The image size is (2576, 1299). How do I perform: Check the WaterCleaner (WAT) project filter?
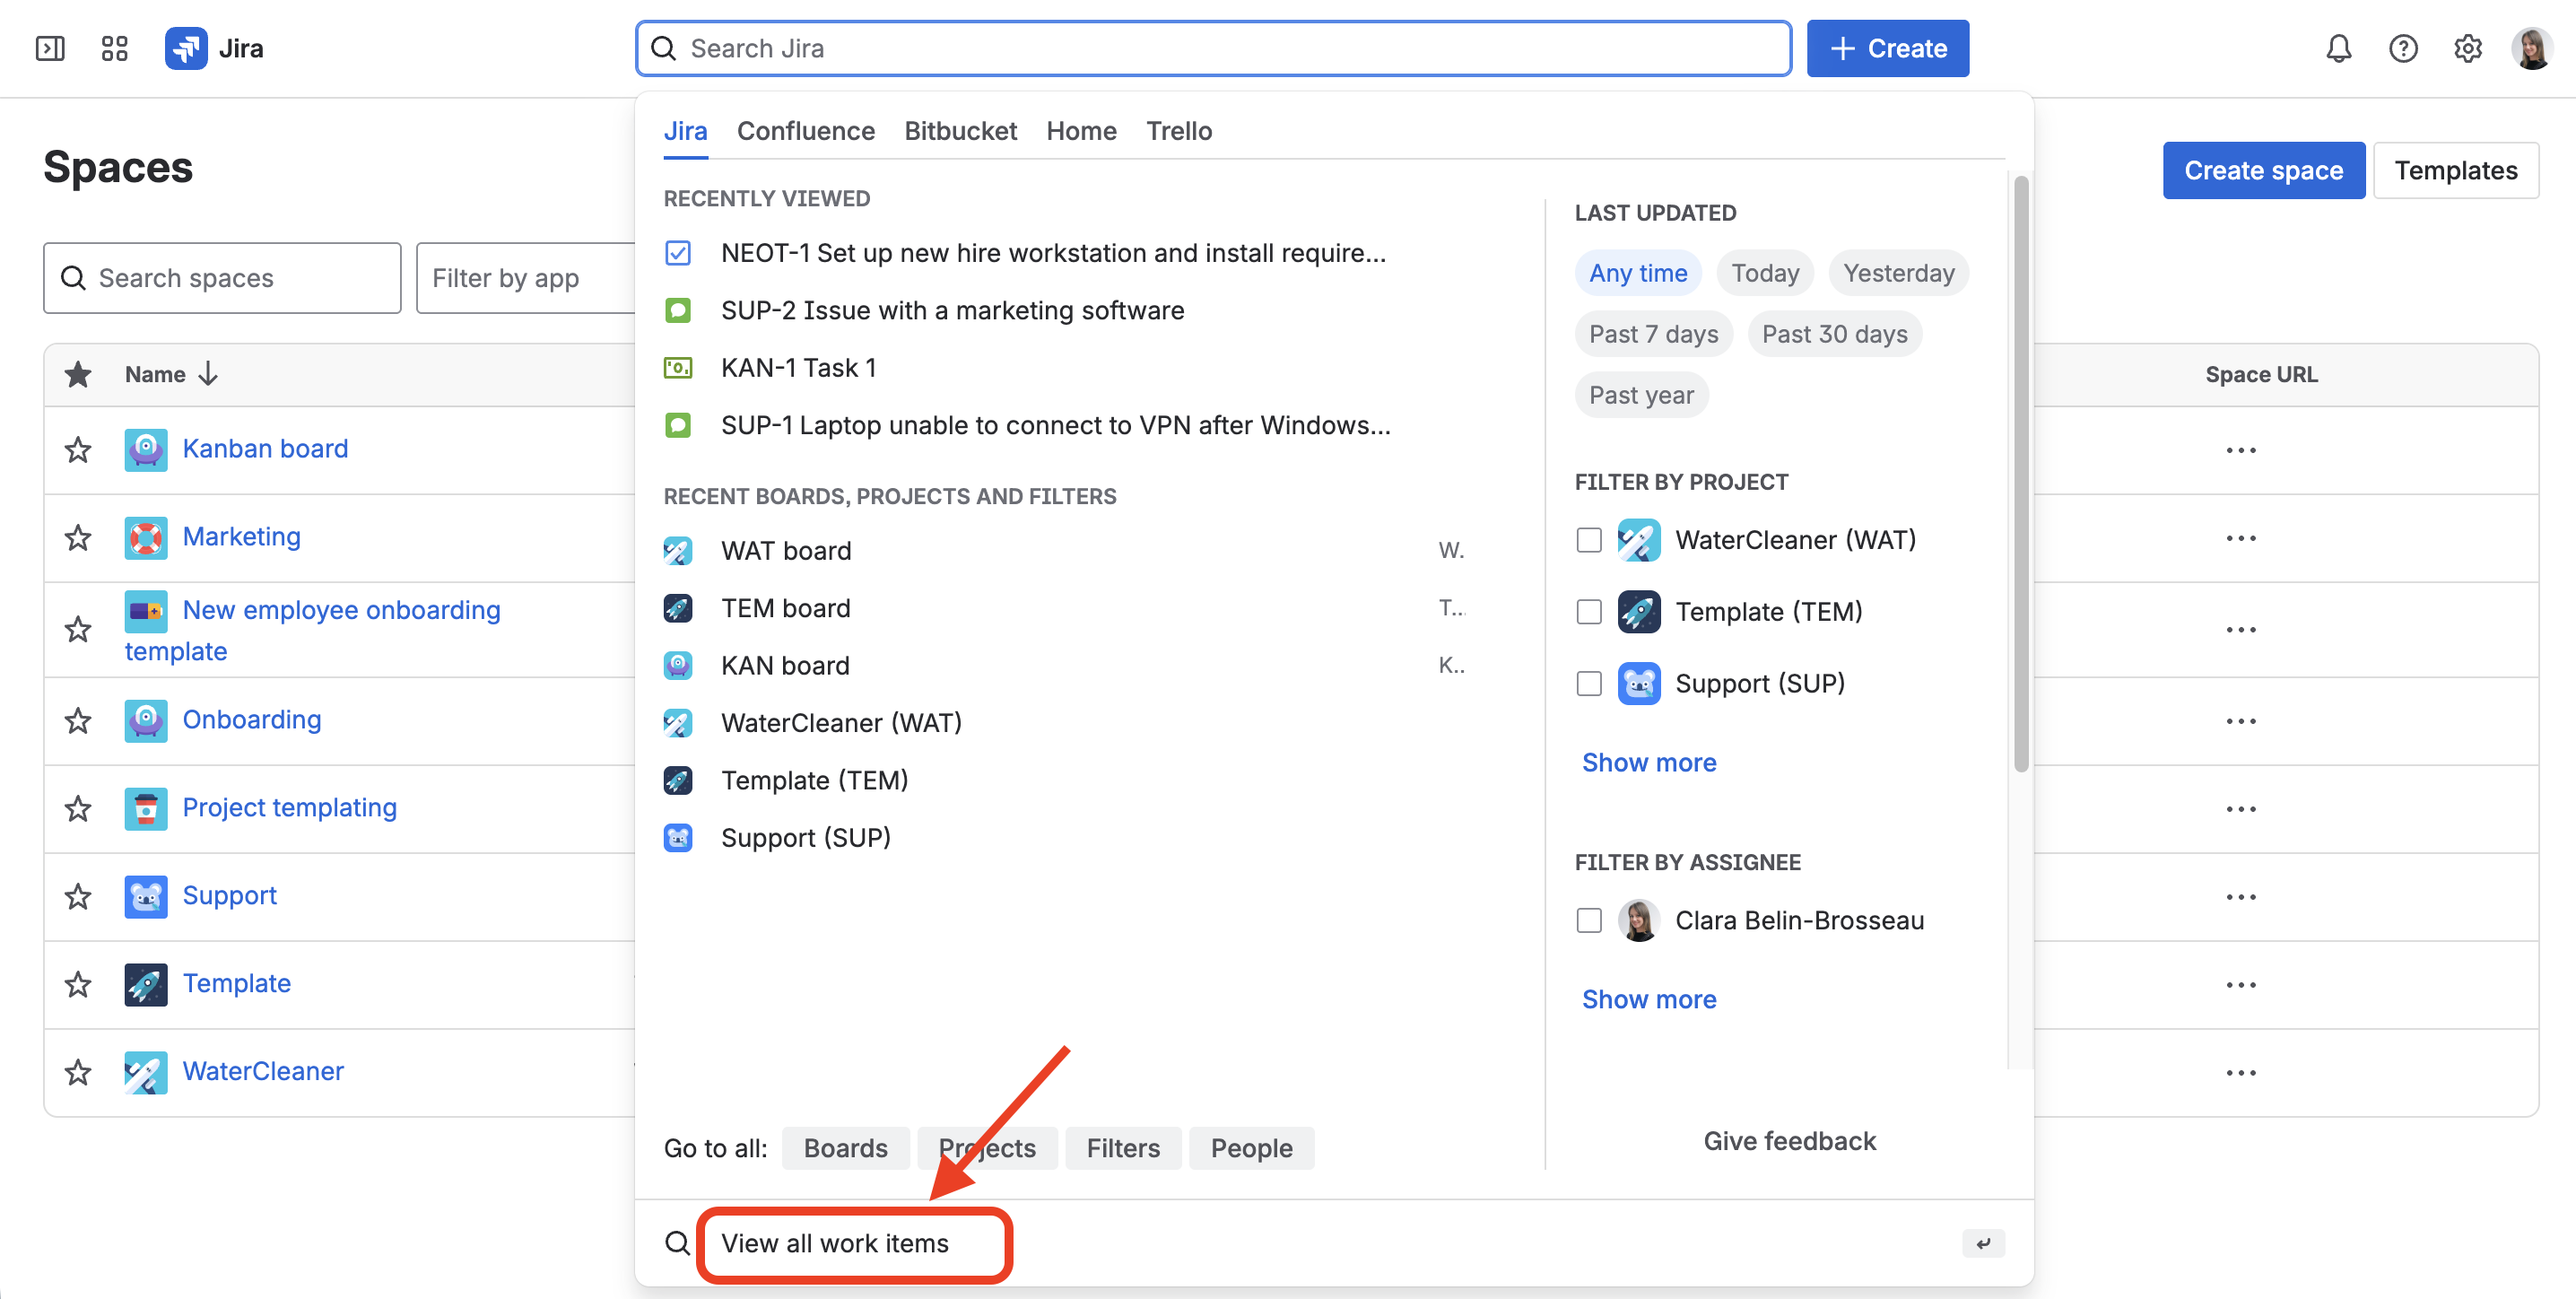pyautogui.click(x=1588, y=540)
